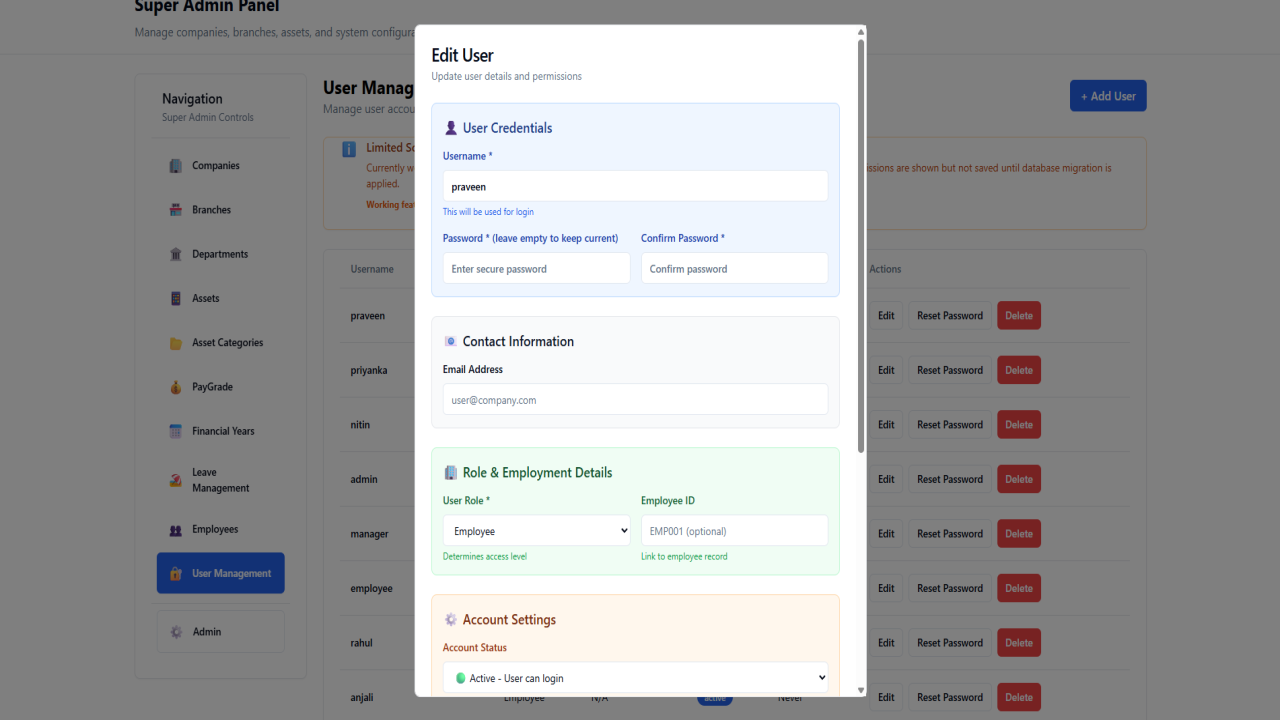Image resolution: width=1280 pixels, height=720 pixels.
Task: Click the Companies icon in the sidebar
Action: 176,166
